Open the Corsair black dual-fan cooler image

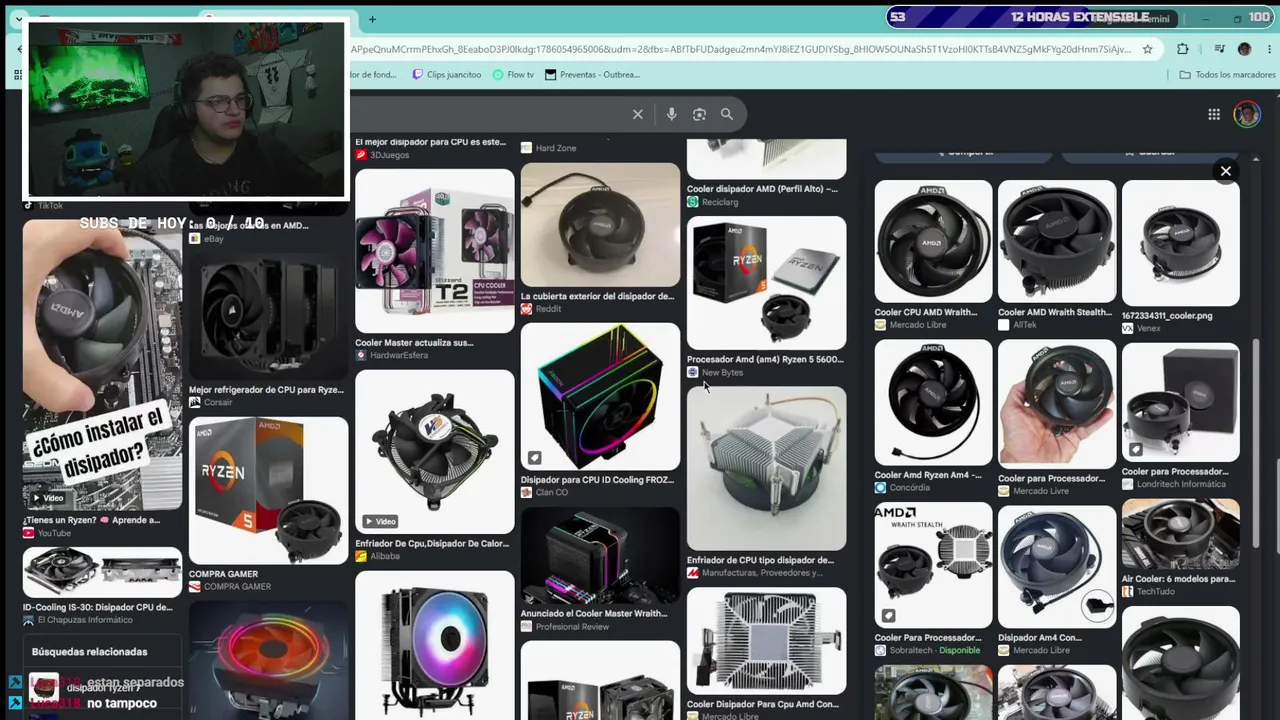(268, 314)
